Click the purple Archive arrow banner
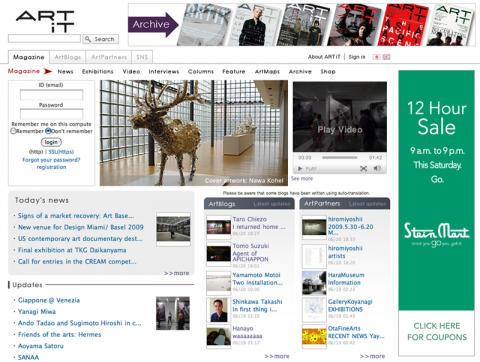This screenshot has height=362, width=480. pyautogui.click(x=153, y=25)
